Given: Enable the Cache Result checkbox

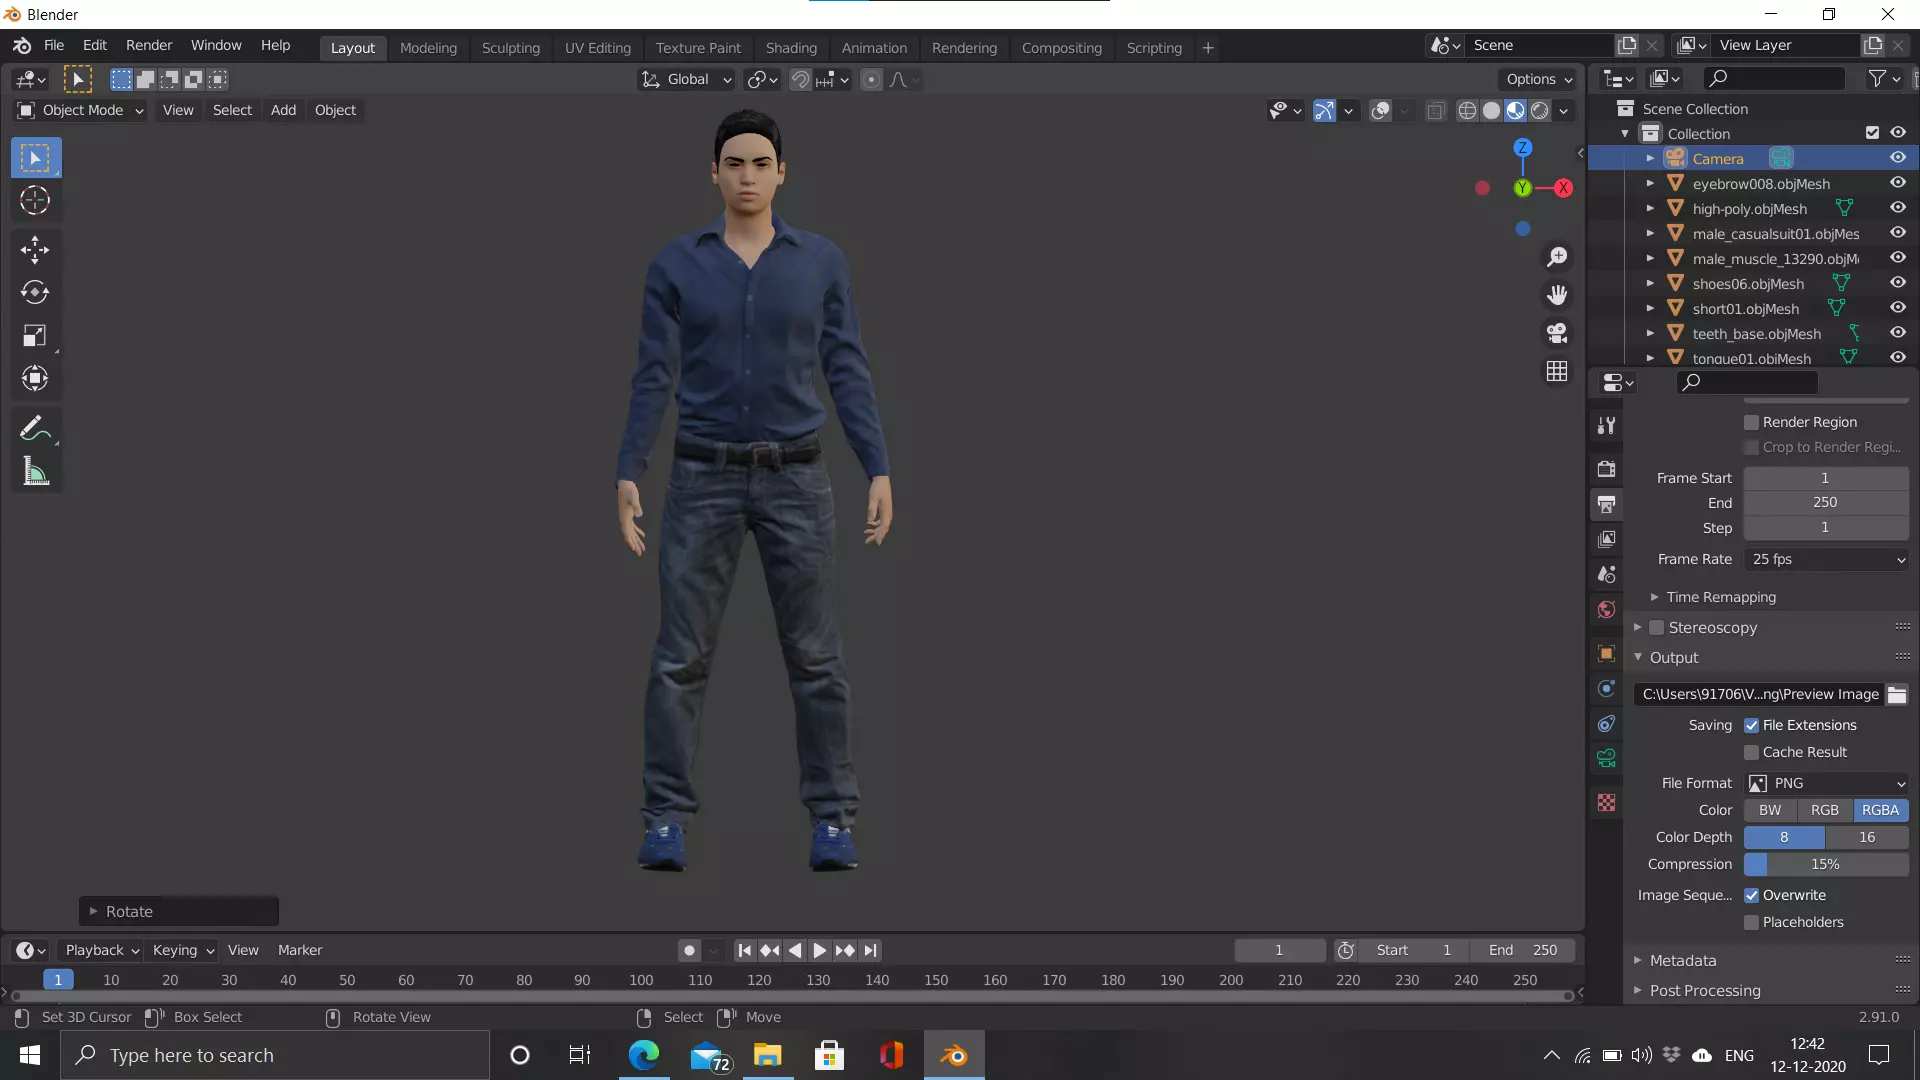Looking at the screenshot, I should (x=1751, y=752).
